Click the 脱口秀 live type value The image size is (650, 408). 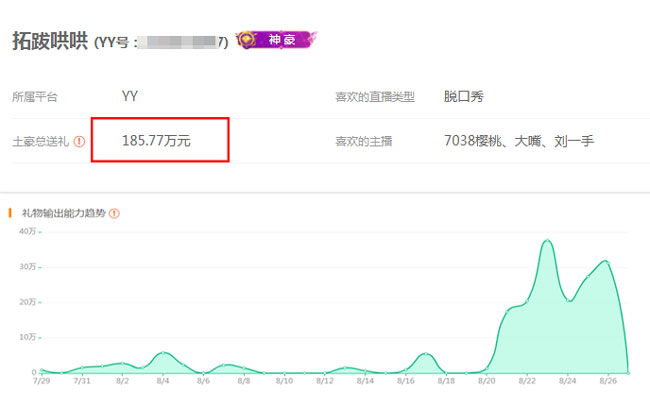click(x=465, y=97)
